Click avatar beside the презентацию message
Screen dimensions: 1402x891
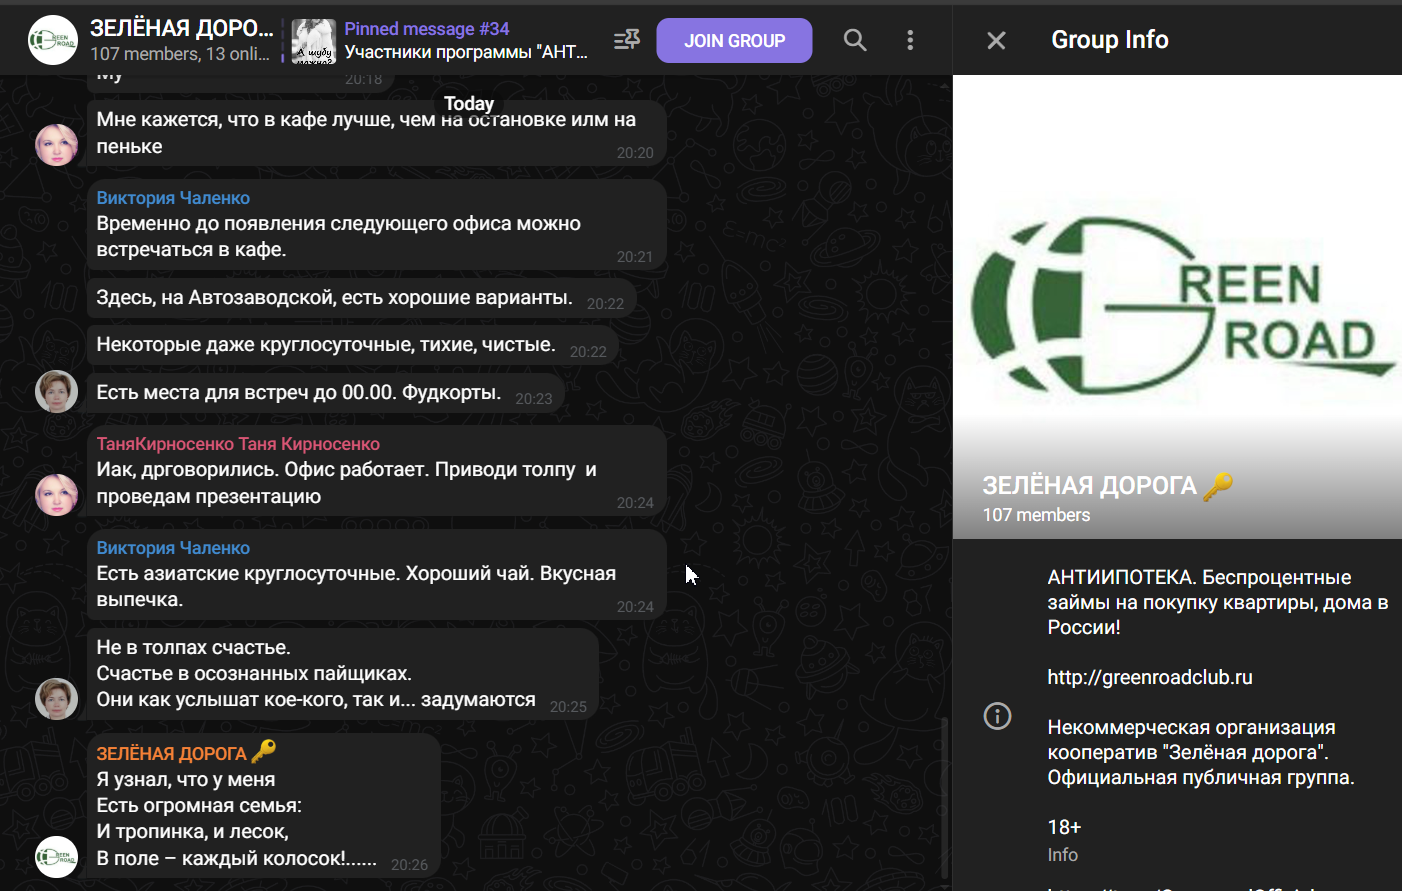tap(56, 494)
